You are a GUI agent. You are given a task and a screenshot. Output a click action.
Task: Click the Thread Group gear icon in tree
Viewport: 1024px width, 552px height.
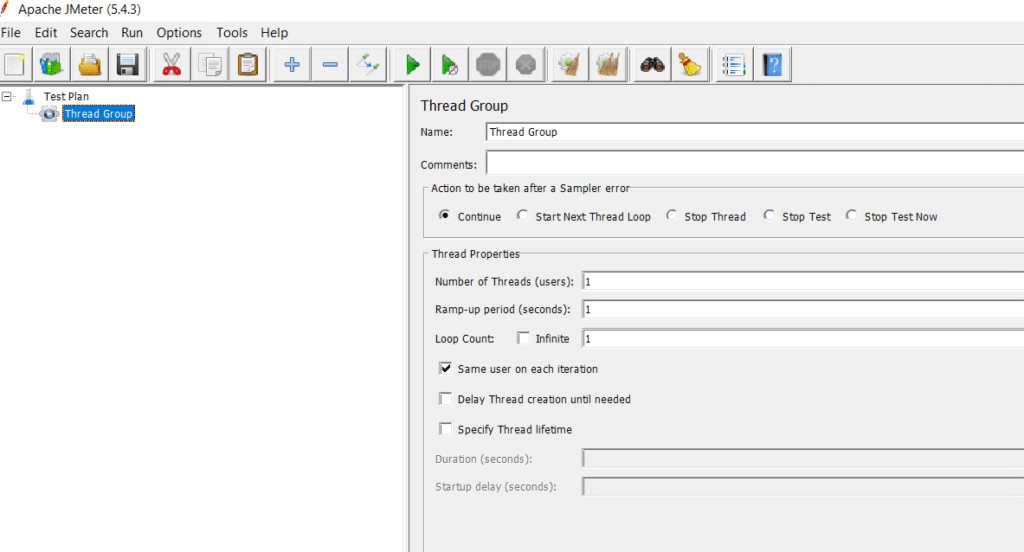pyautogui.click(x=49, y=114)
